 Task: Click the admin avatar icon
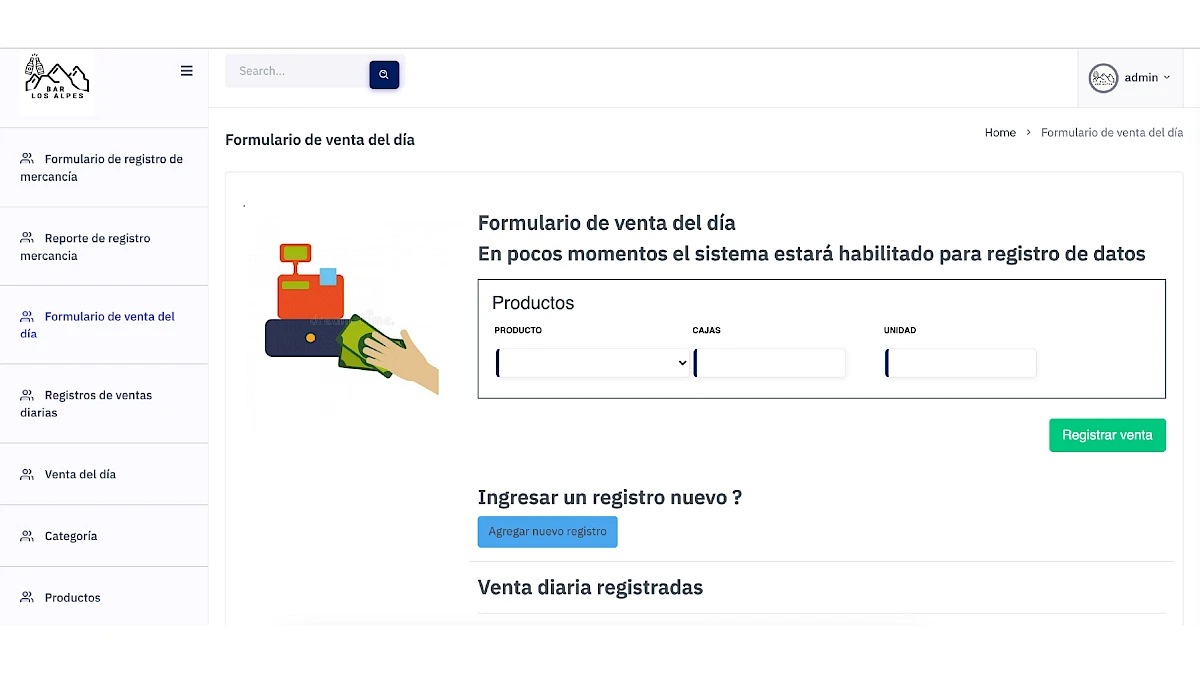click(1103, 78)
